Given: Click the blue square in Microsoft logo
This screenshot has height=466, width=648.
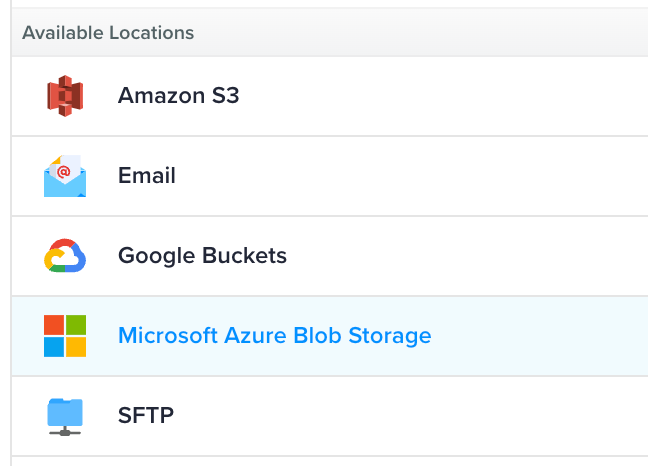Looking at the screenshot, I should tap(54, 347).
